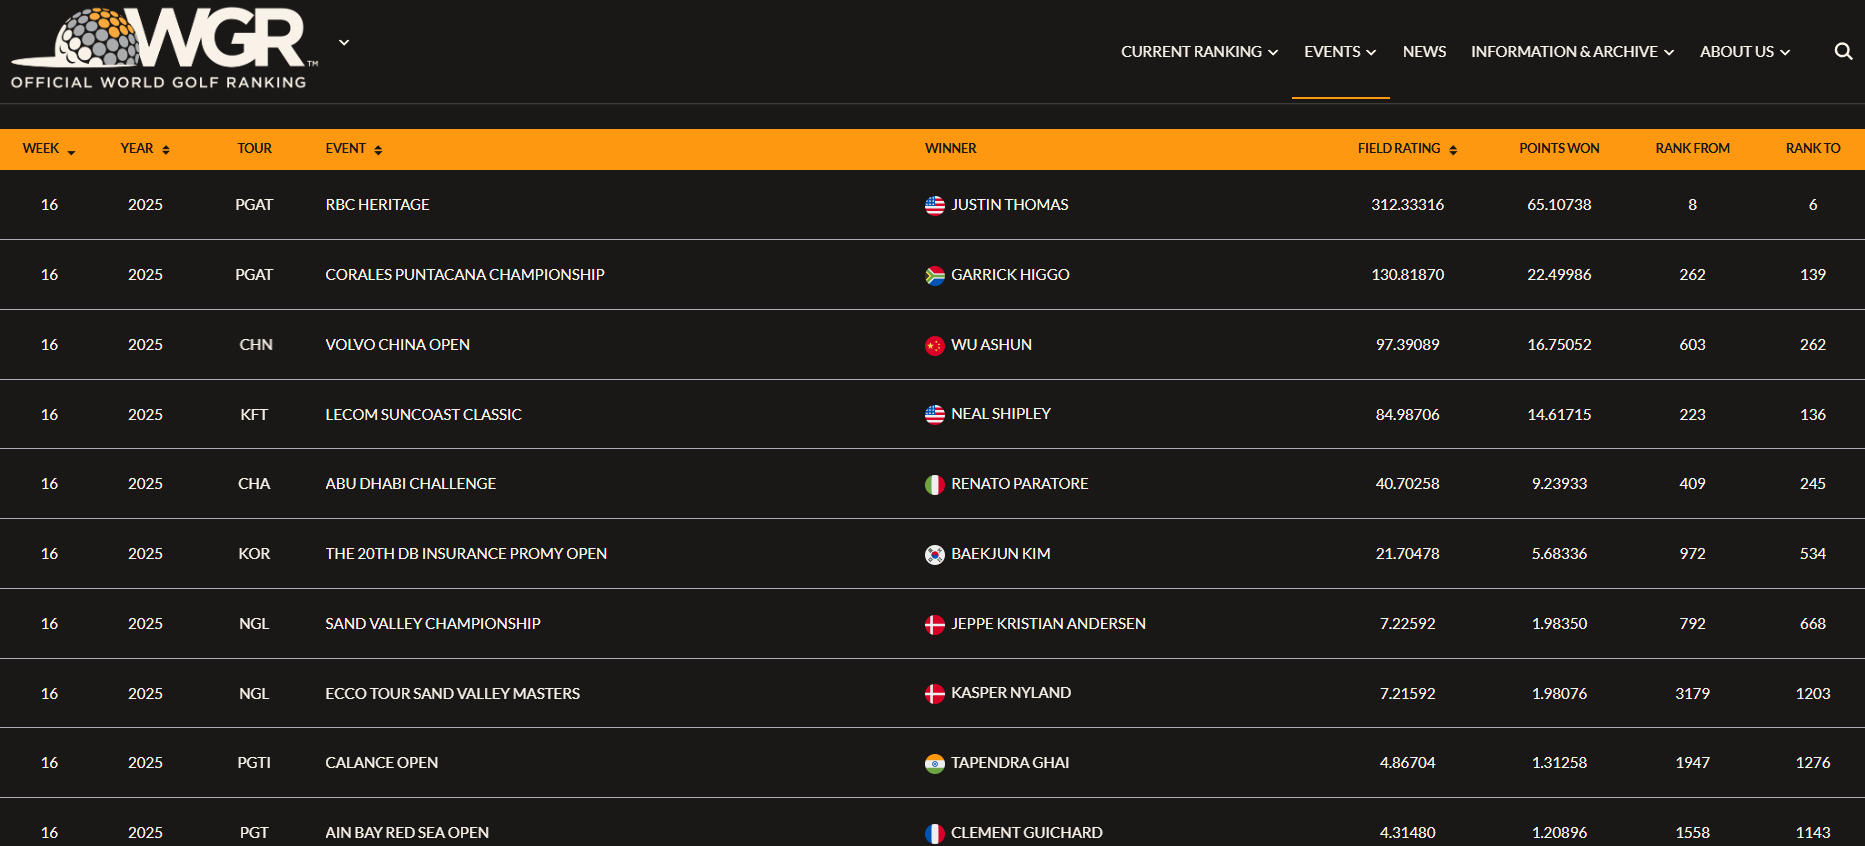
Task: Open the Events menu
Action: pyautogui.click(x=1340, y=51)
